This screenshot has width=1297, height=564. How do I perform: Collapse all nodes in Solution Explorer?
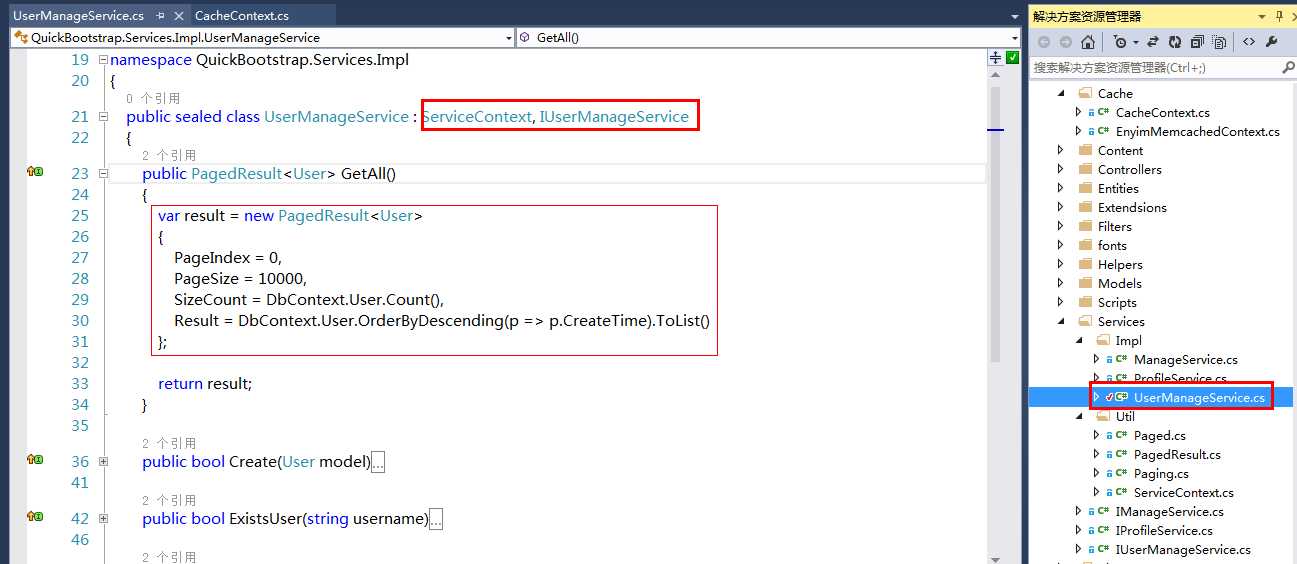click(1196, 42)
